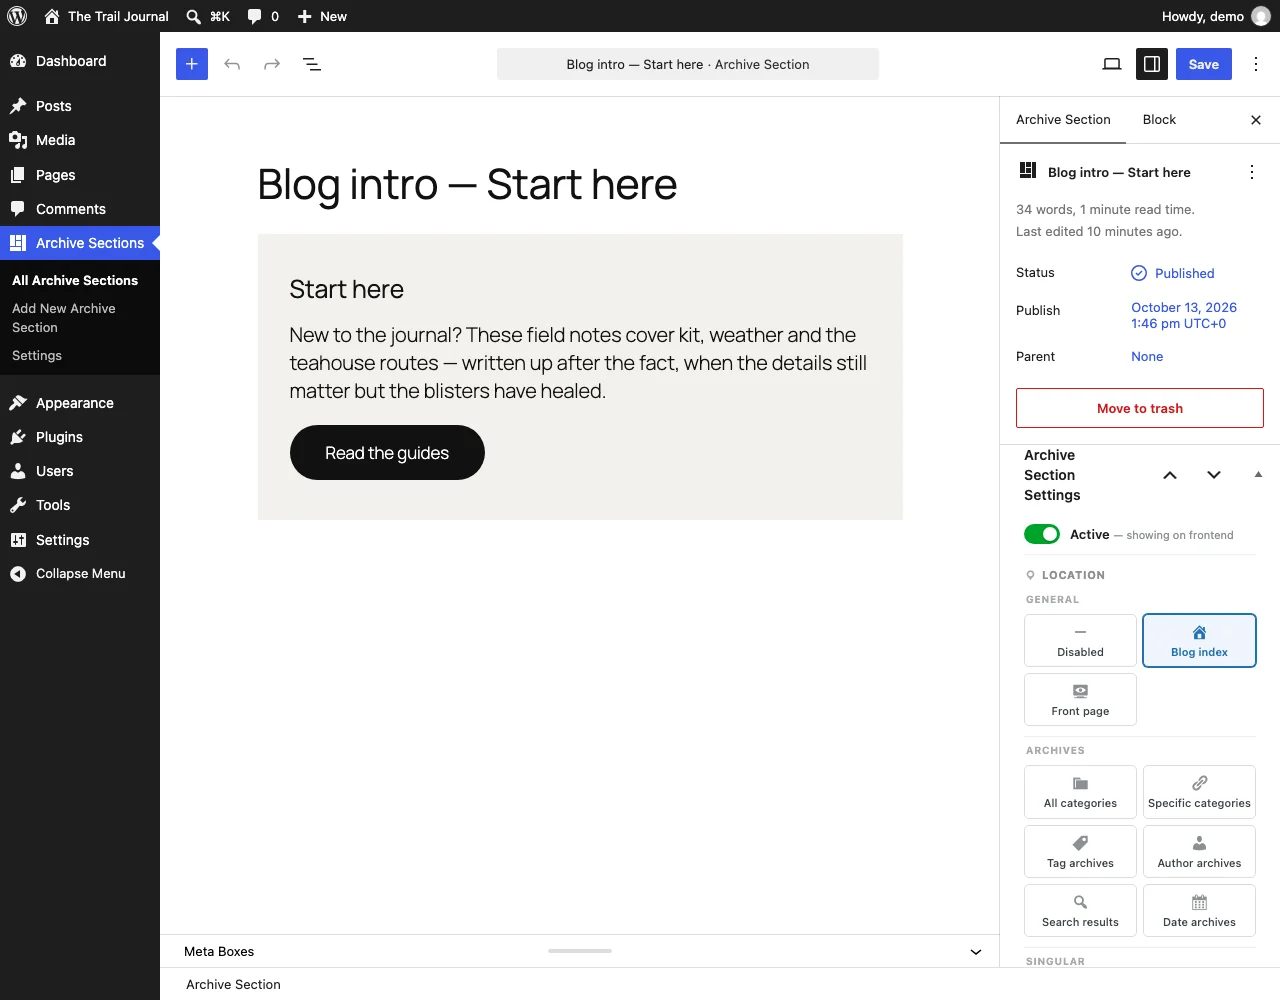
Task: Change the Parent from None
Action: [x=1147, y=356]
